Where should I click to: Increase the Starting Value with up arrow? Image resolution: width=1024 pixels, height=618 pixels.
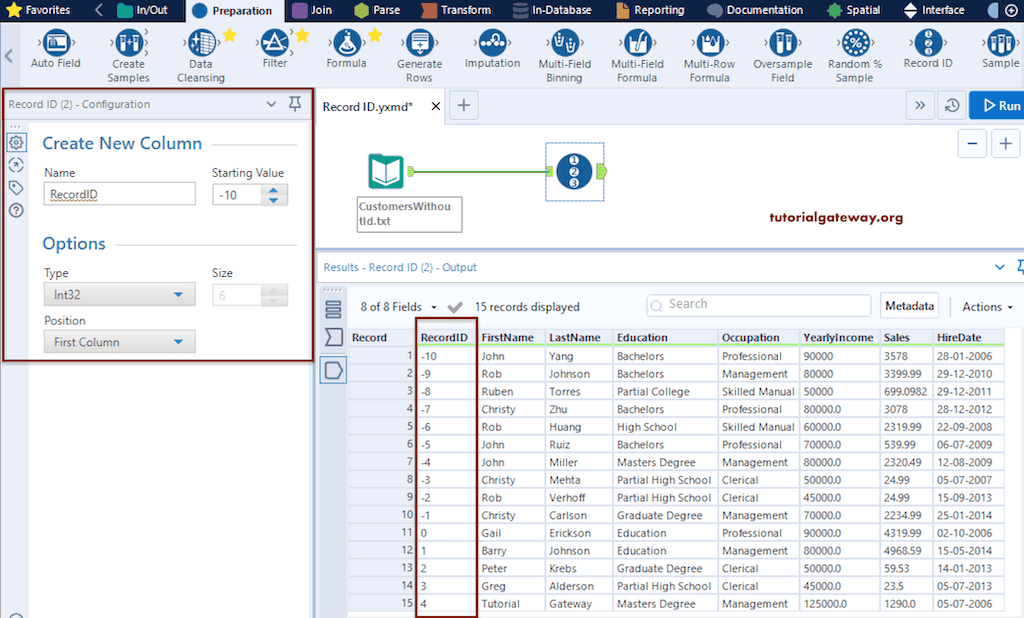point(273,190)
